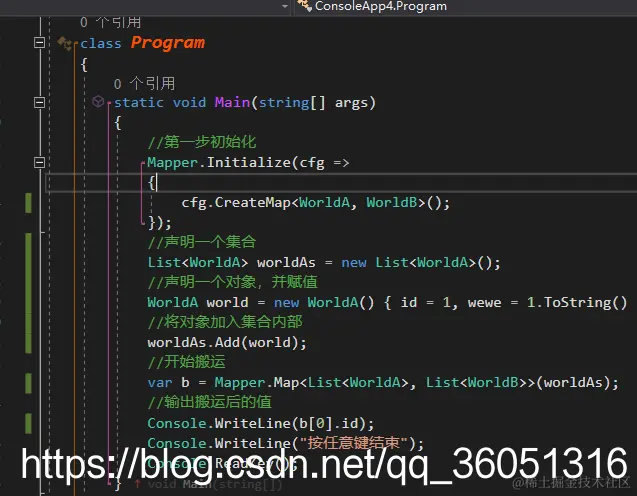Click 'WorldB' in the CreateMap line

pyautogui.click(x=392, y=202)
